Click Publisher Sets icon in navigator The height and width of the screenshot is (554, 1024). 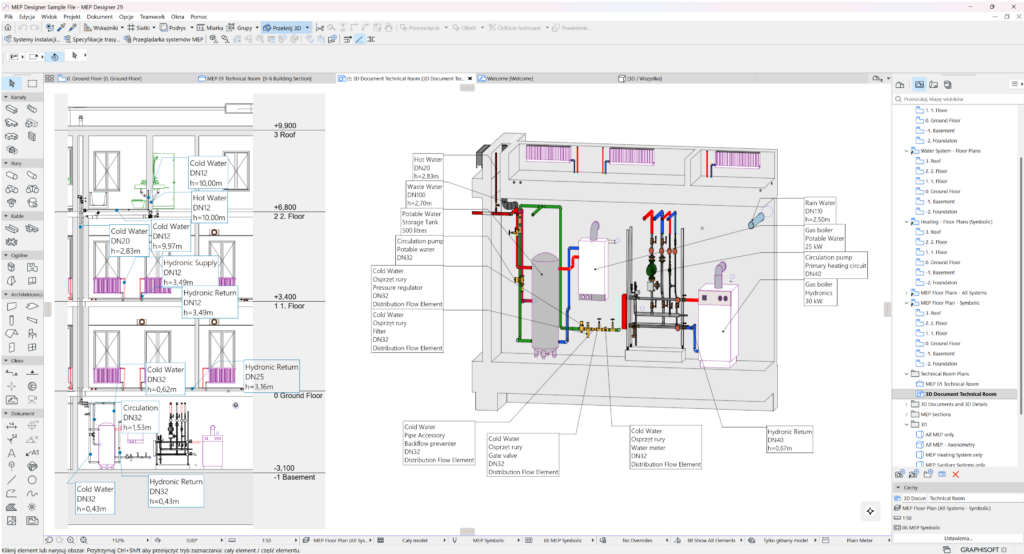[x=948, y=85]
